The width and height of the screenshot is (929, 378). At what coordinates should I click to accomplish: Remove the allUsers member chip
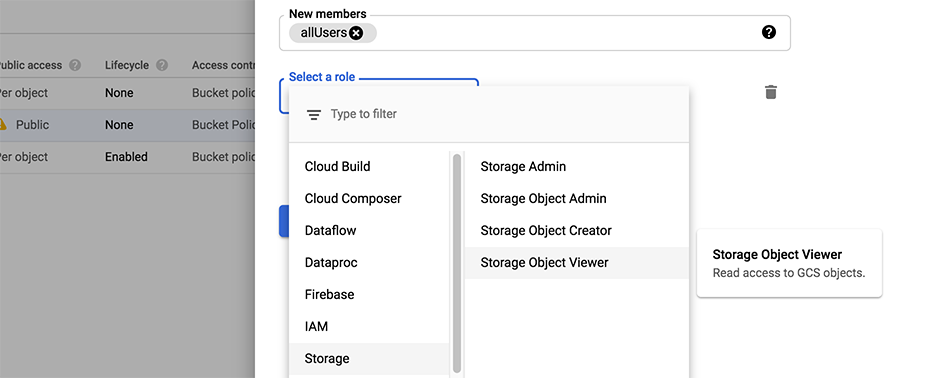(355, 33)
